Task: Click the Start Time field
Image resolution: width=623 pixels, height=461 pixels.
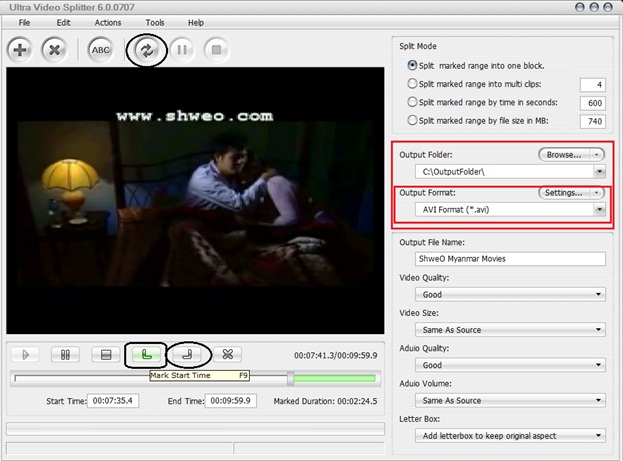Action: [113, 401]
